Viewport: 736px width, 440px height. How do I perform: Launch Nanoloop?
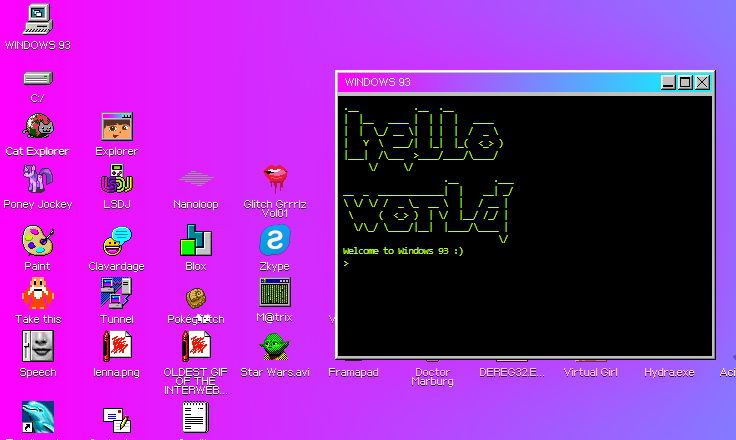click(196, 178)
